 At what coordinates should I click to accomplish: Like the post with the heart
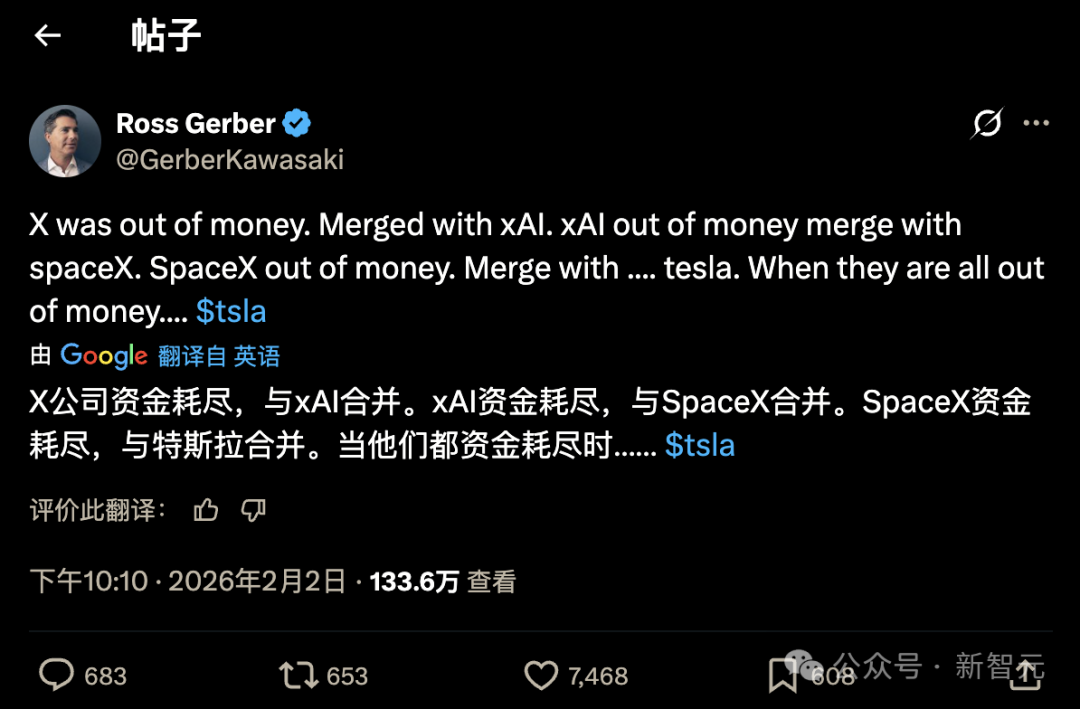pyautogui.click(x=541, y=676)
